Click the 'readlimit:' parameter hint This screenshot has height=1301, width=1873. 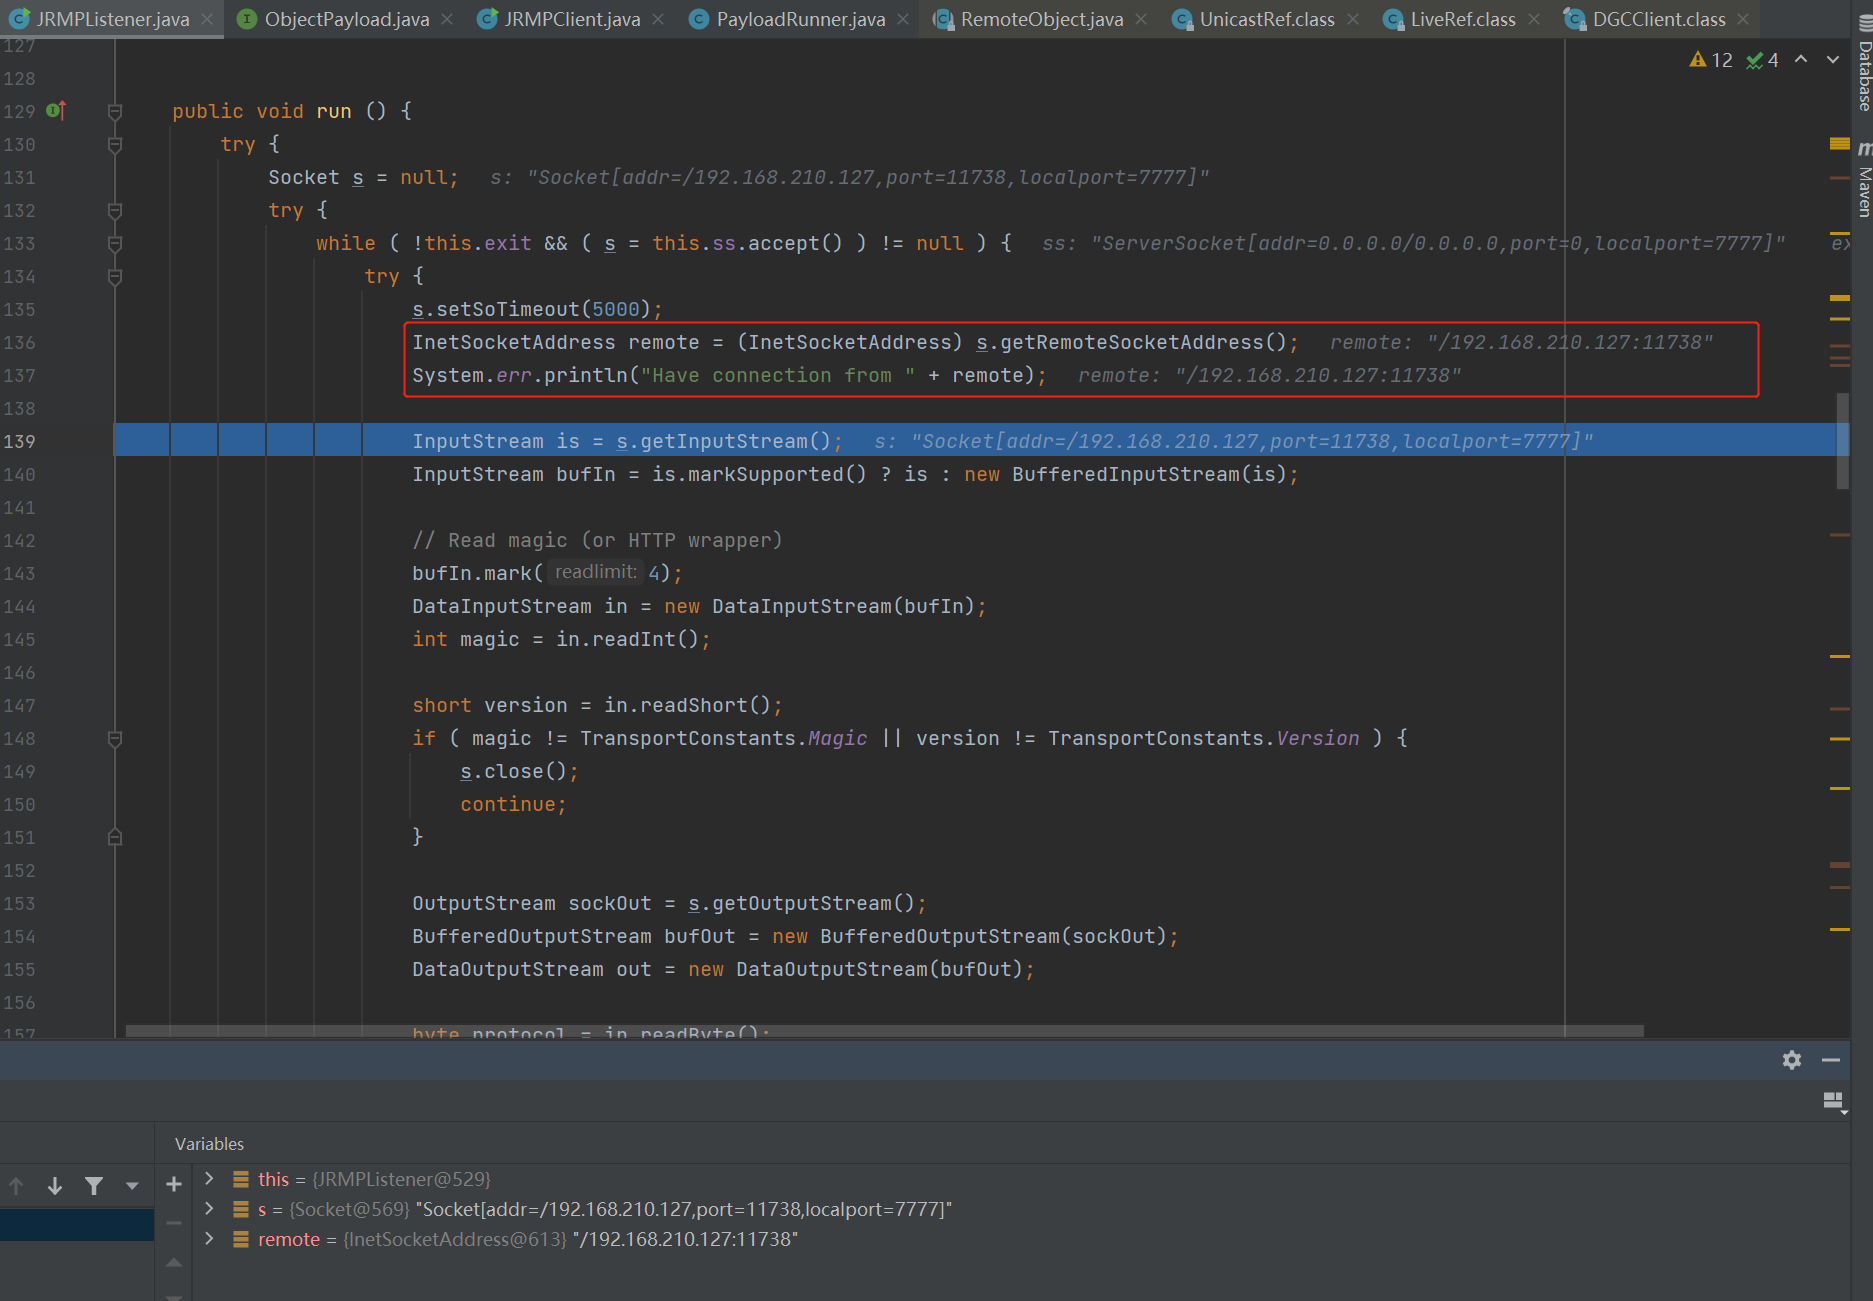596,572
